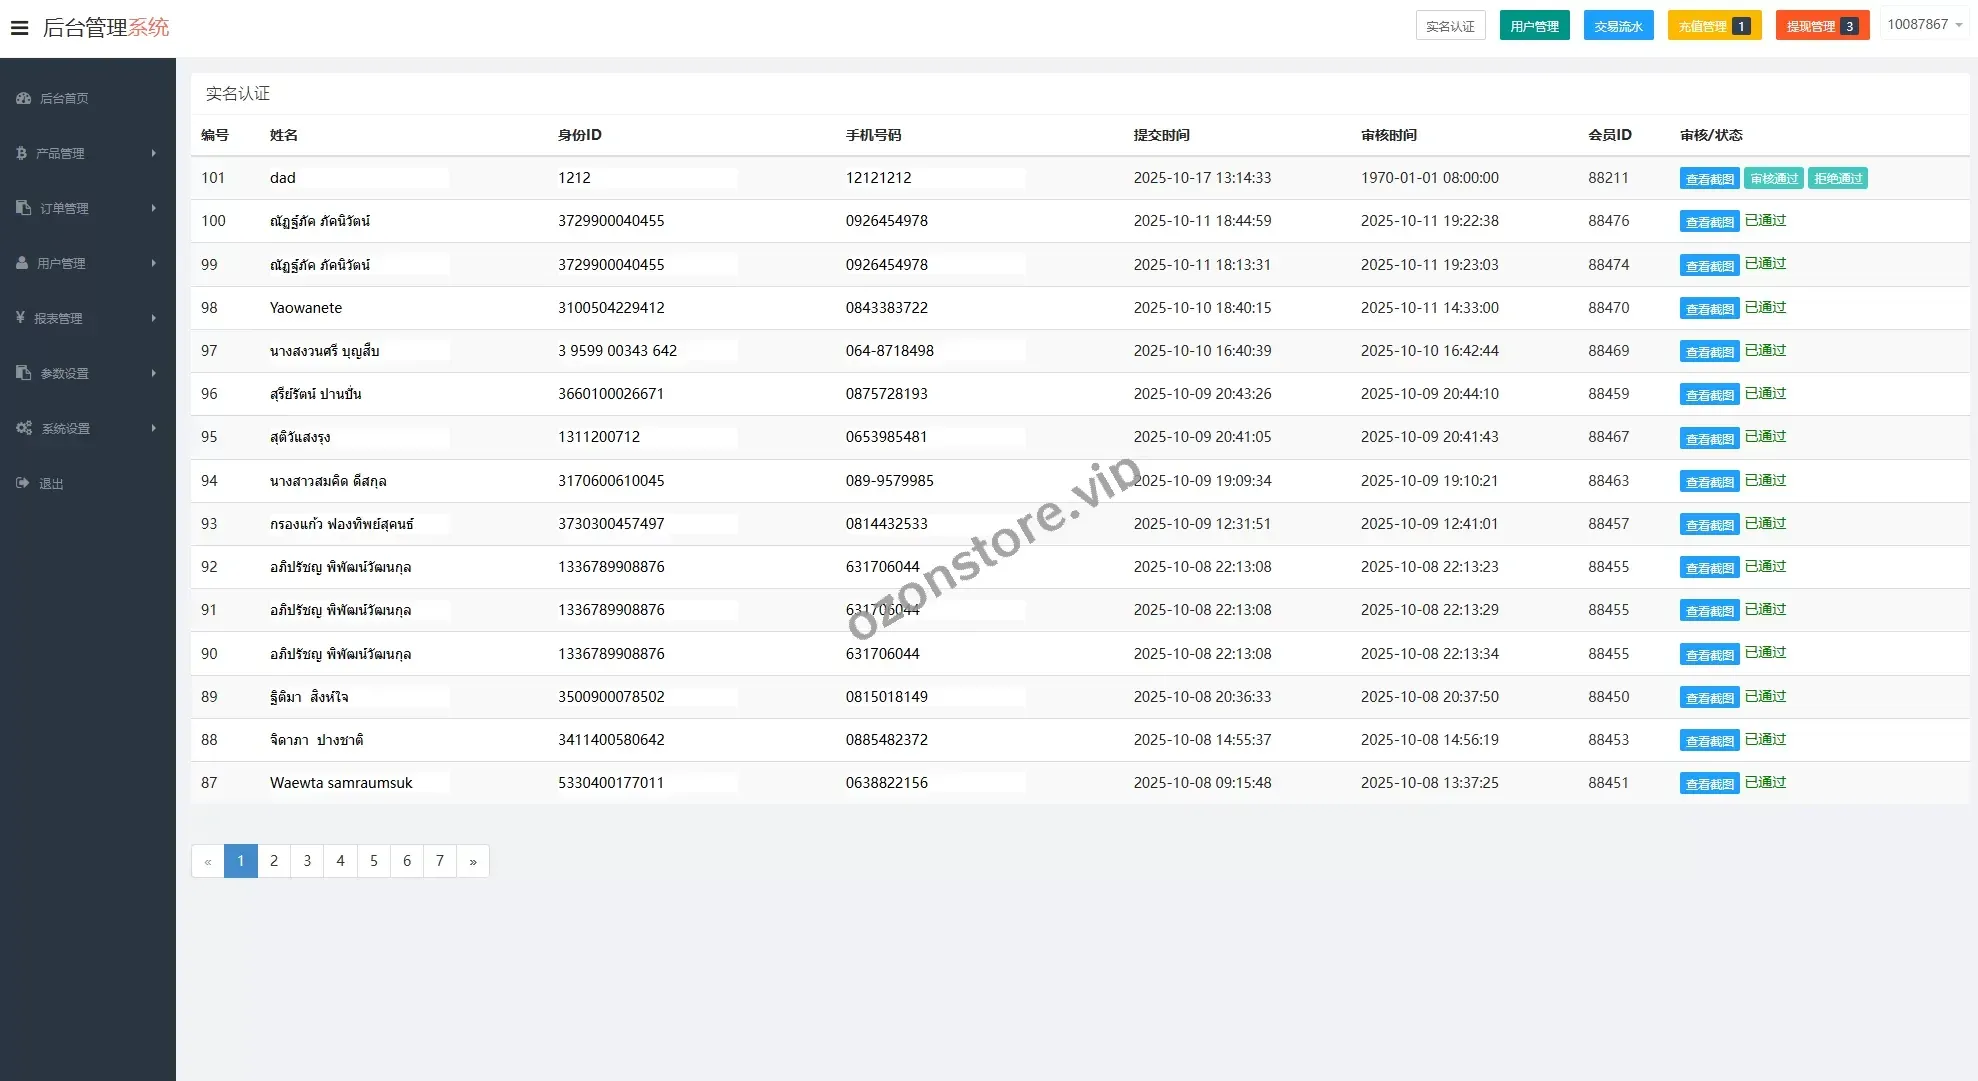Expand the 报表管理 submenu arrow
1978x1081 pixels.
coord(153,318)
